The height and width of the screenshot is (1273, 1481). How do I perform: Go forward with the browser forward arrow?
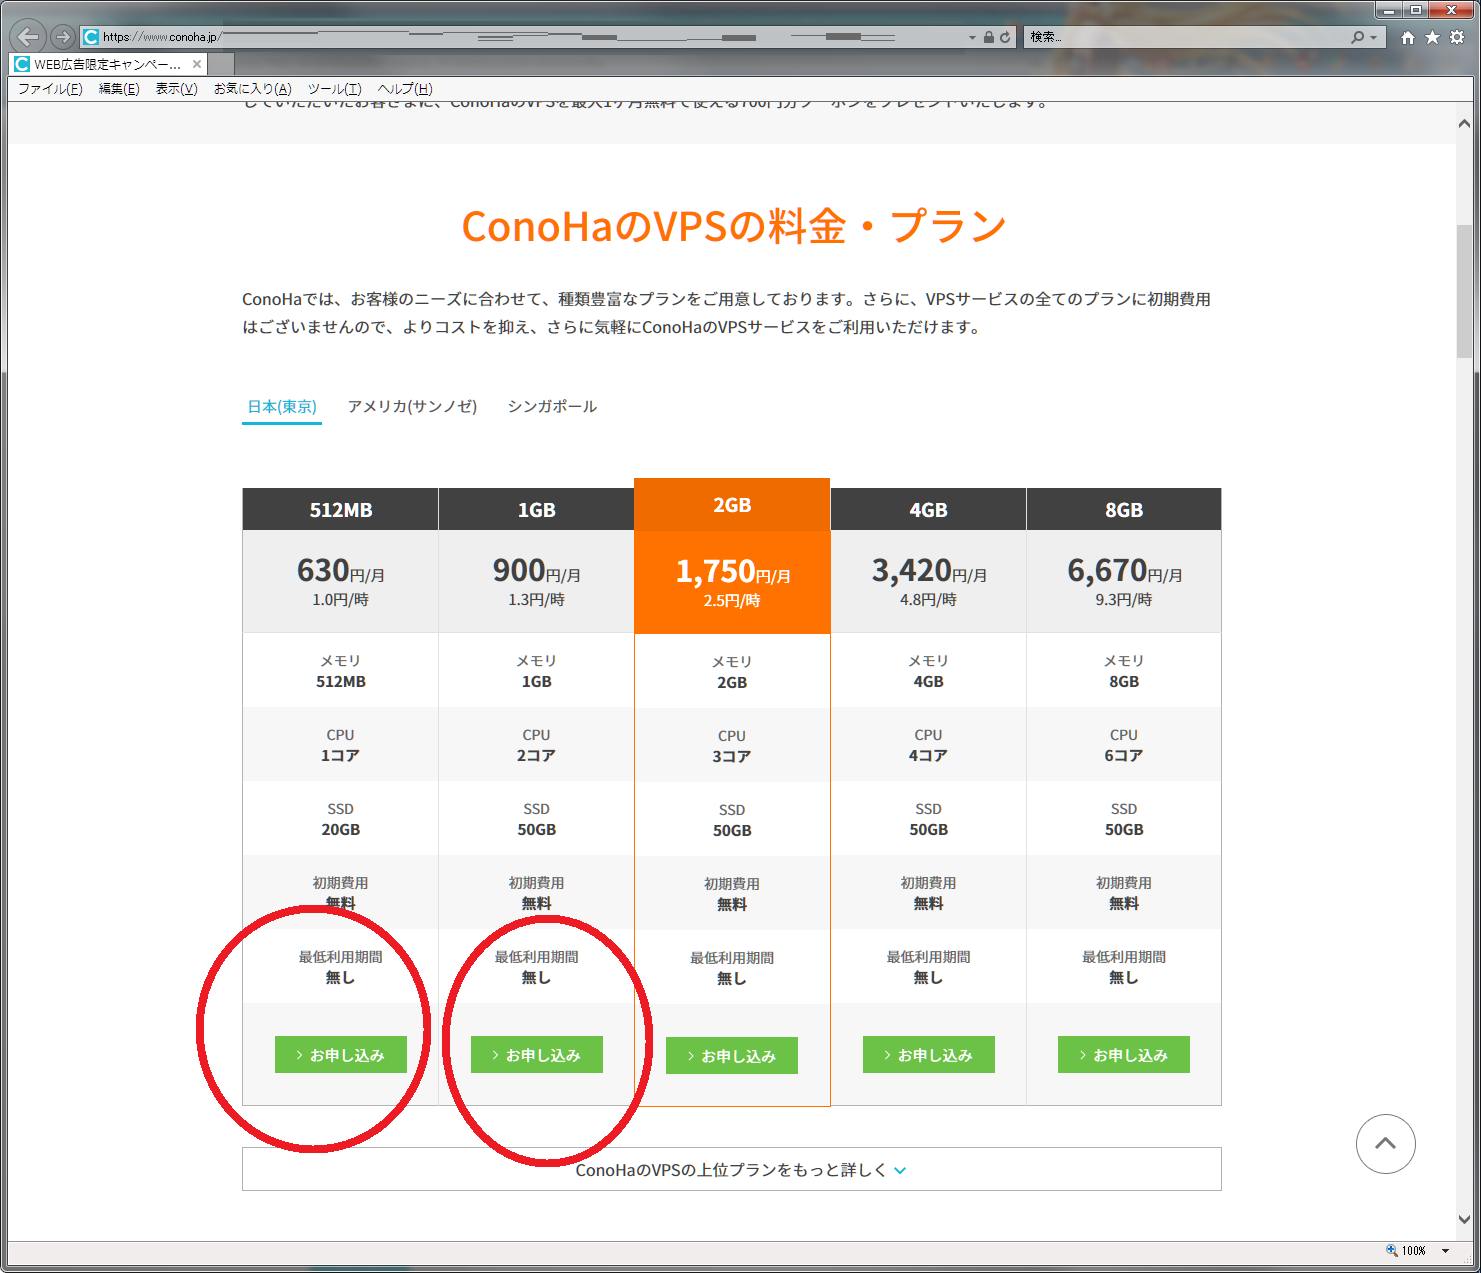[63, 37]
